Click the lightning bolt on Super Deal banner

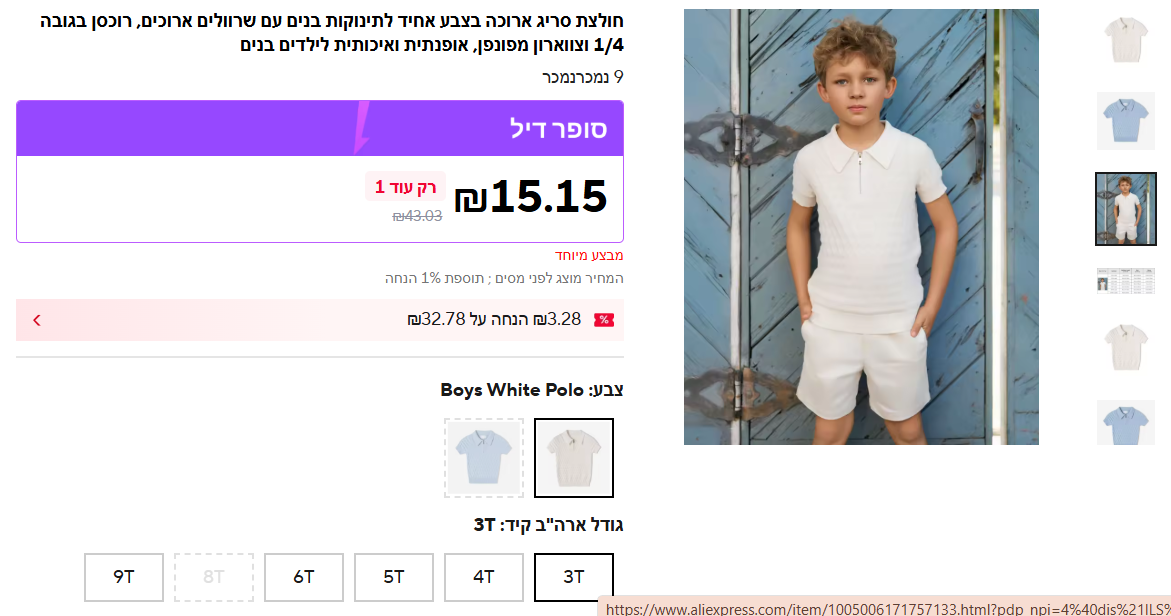[360, 128]
